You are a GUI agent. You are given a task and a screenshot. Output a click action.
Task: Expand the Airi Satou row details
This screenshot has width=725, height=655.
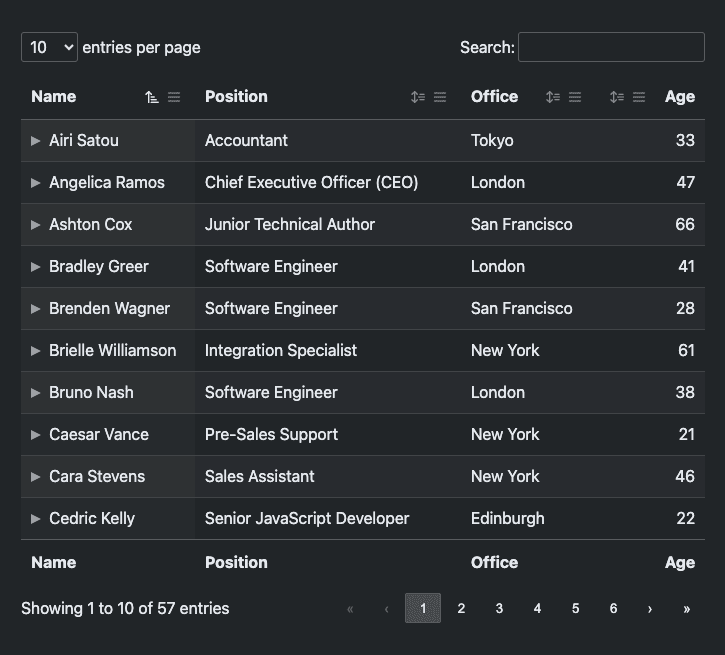(36, 141)
